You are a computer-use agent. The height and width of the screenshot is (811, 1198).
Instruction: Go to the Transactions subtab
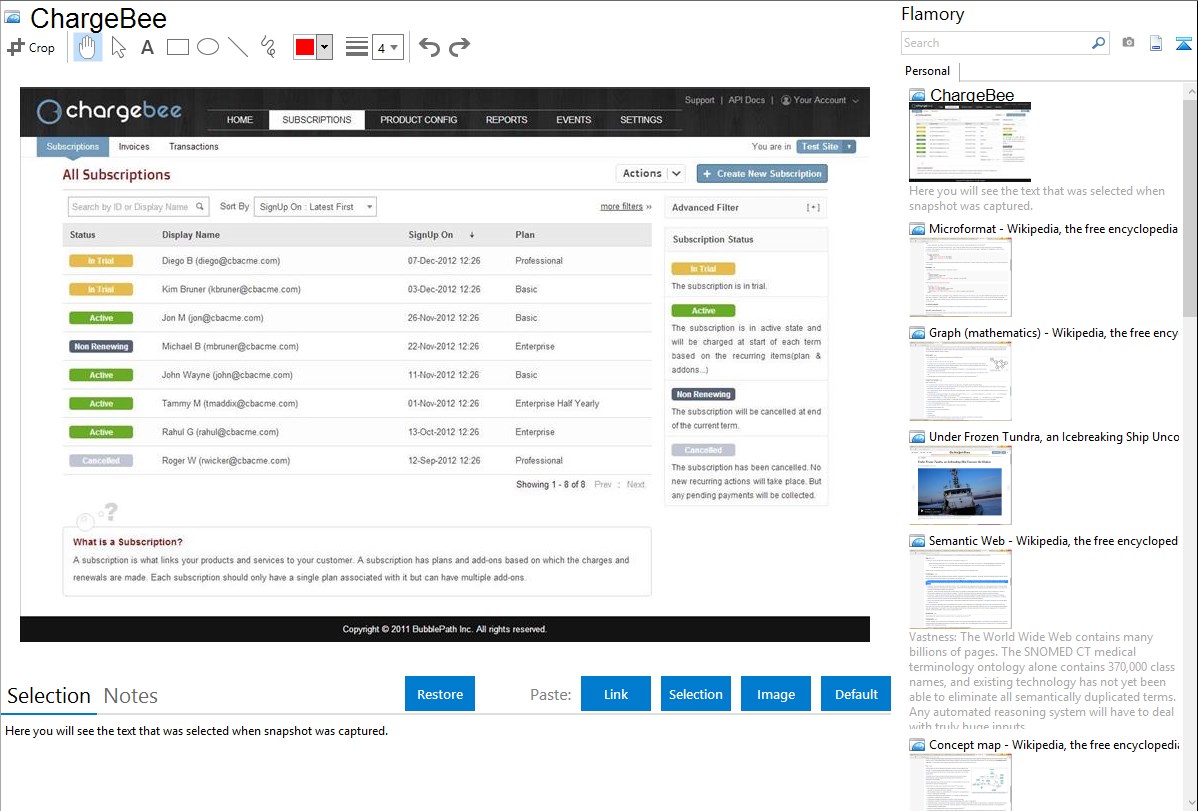pyautogui.click(x=193, y=147)
